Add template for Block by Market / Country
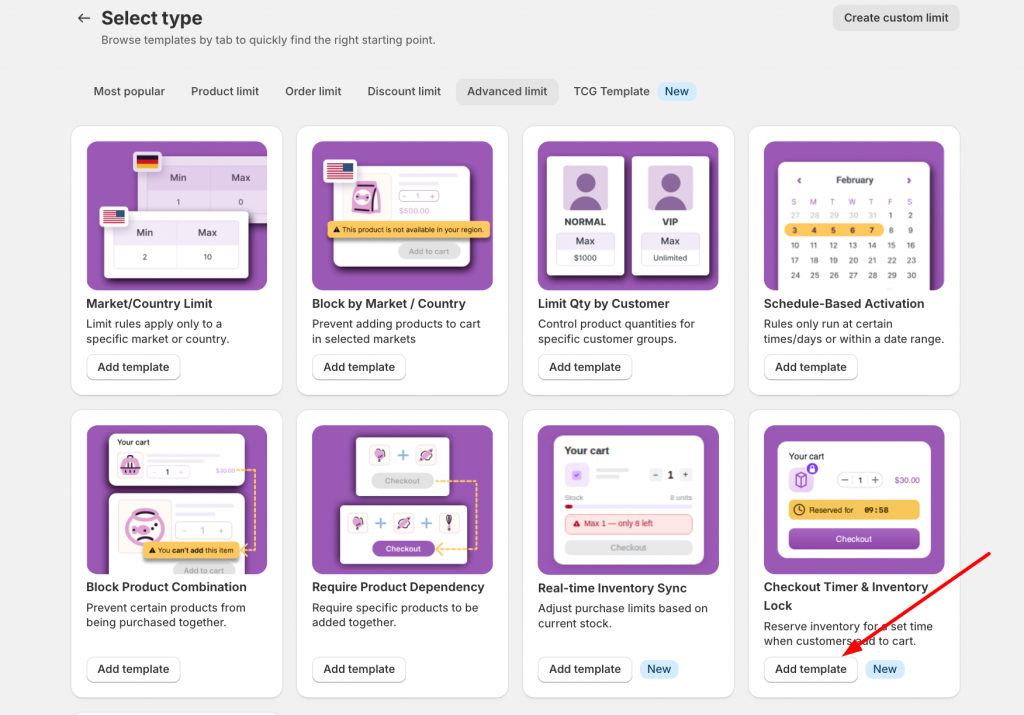Image resolution: width=1024 pixels, height=715 pixels. pos(359,367)
